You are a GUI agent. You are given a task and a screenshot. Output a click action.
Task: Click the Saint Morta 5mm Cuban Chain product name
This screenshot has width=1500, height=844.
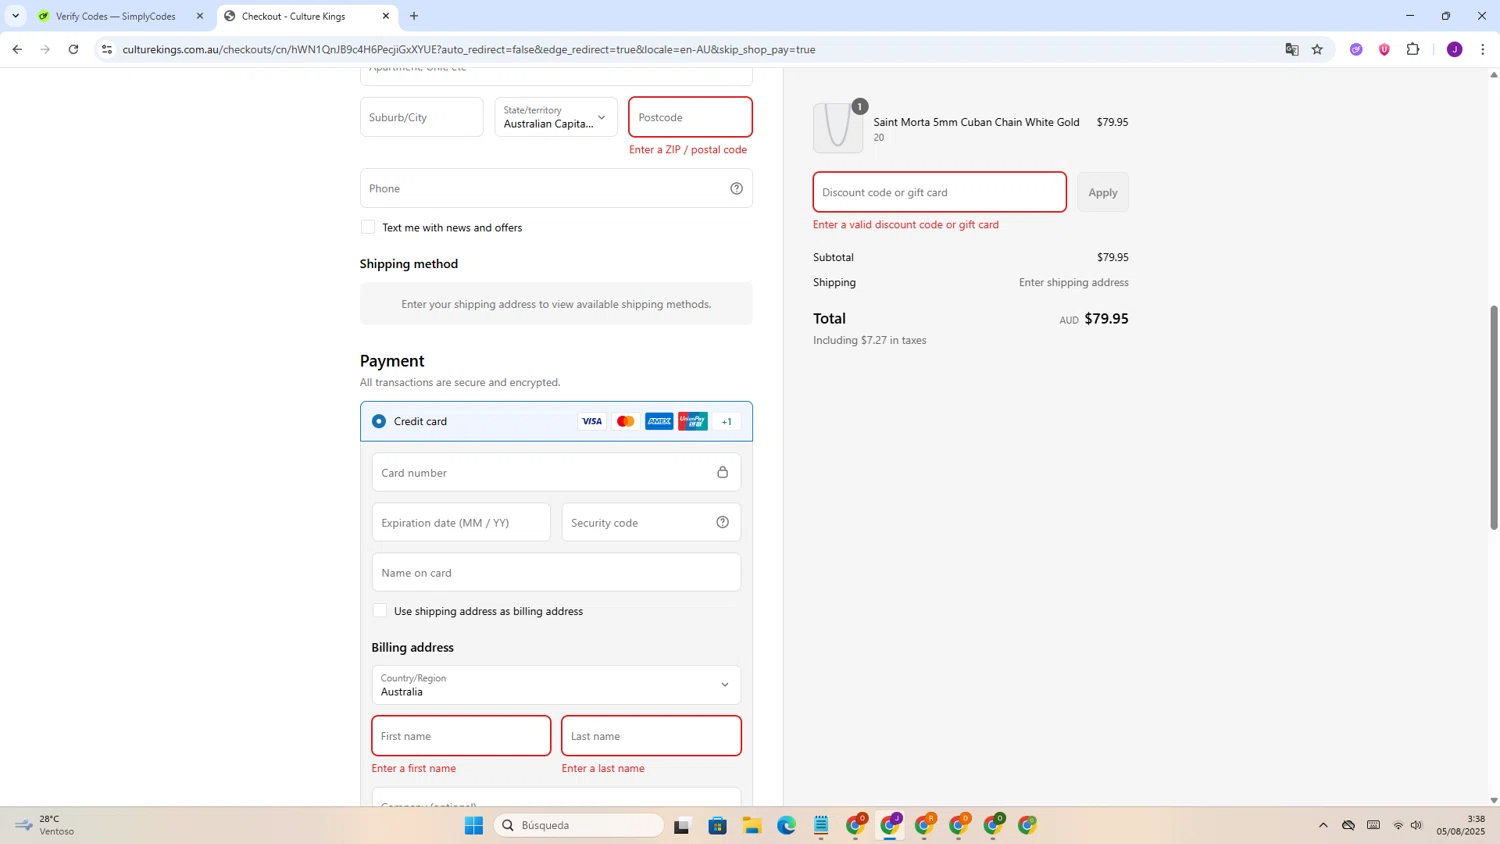click(976, 122)
